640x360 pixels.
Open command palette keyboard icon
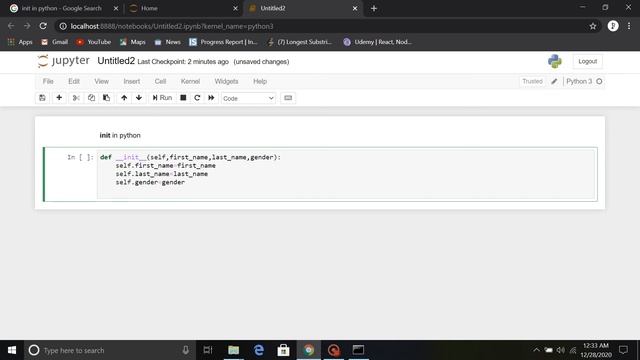coord(288,98)
